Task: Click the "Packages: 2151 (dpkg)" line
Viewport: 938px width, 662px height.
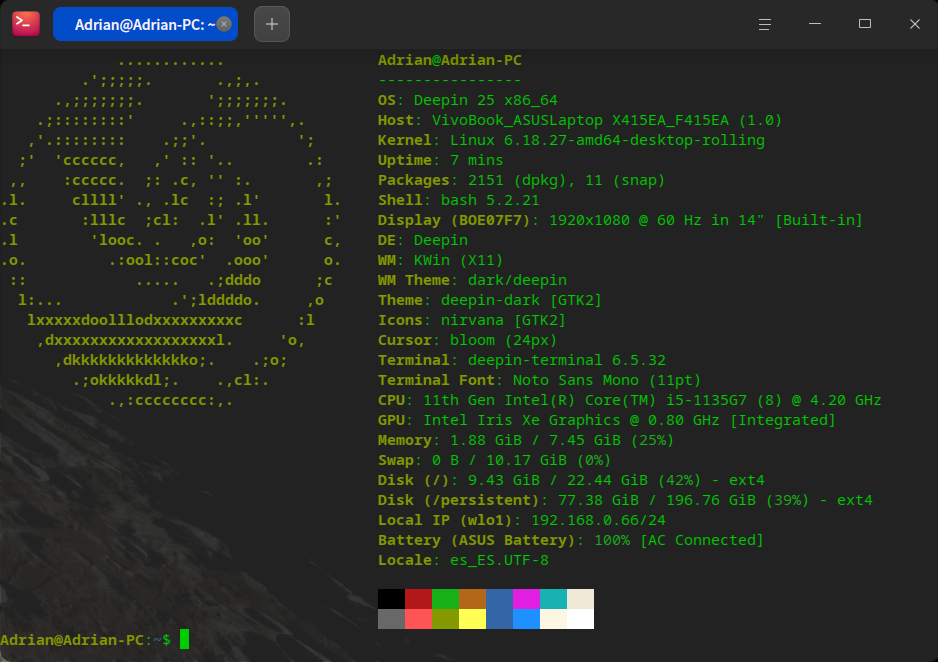Action: [521, 181]
